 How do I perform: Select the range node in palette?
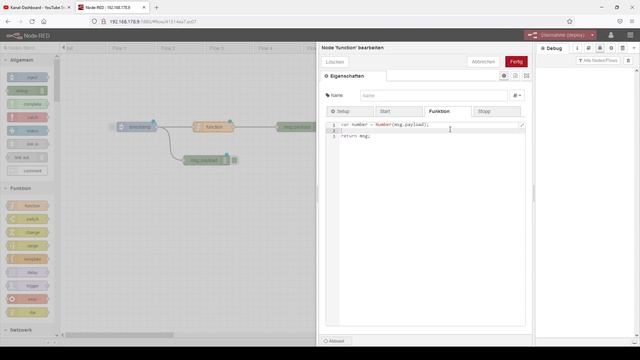pyautogui.click(x=28, y=246)
